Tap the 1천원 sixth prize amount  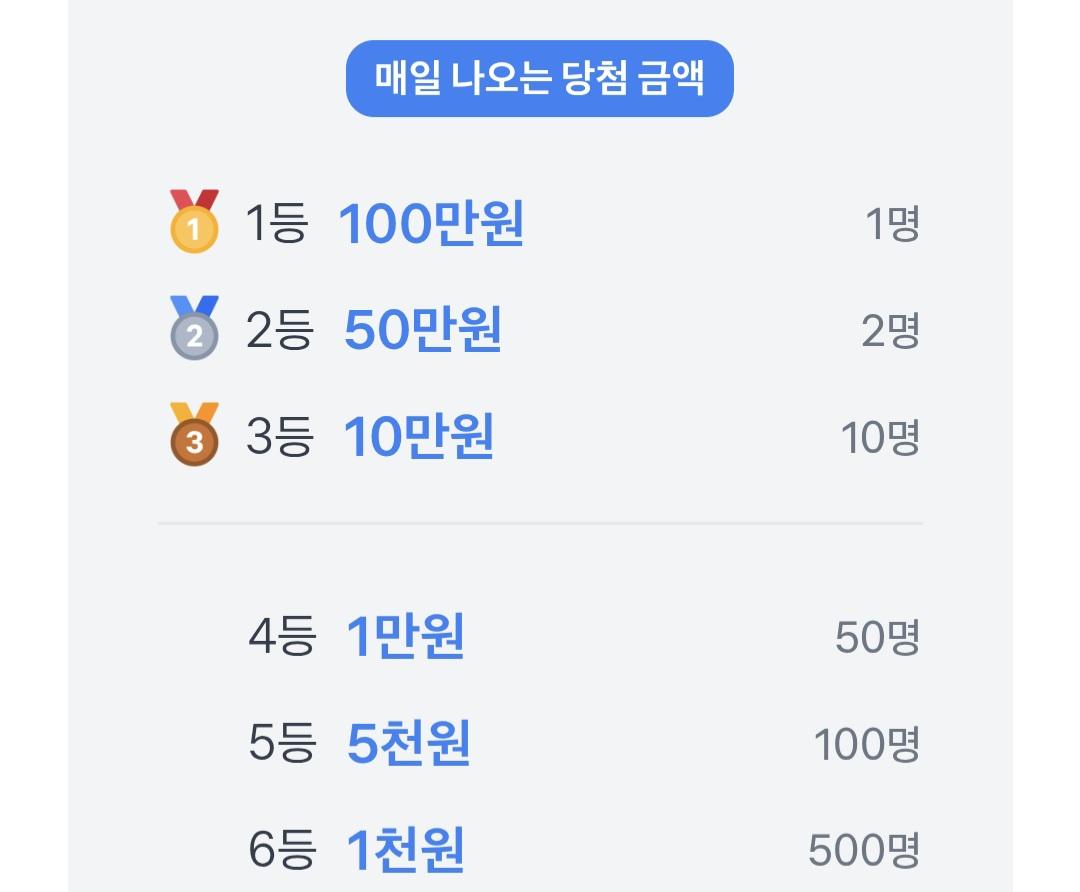[405, 850]
